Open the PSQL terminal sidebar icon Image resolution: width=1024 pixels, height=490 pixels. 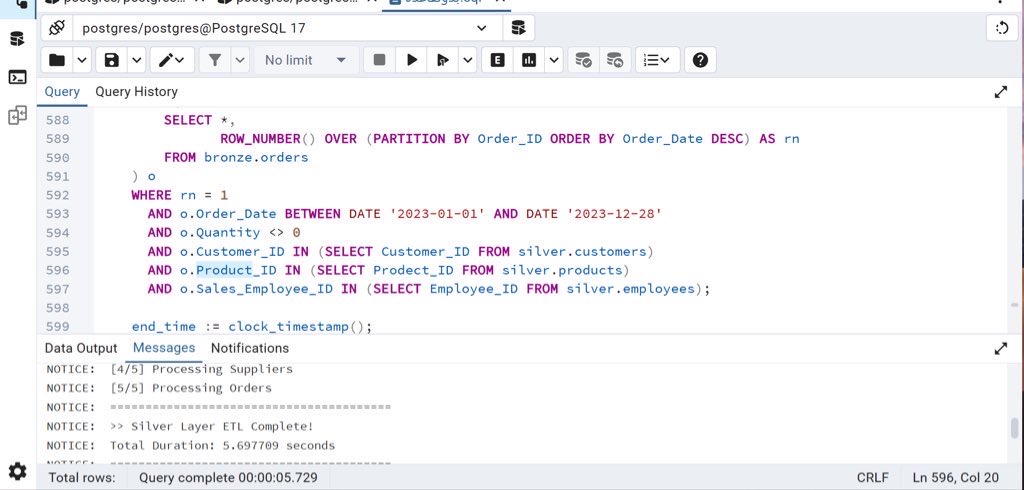18,77
